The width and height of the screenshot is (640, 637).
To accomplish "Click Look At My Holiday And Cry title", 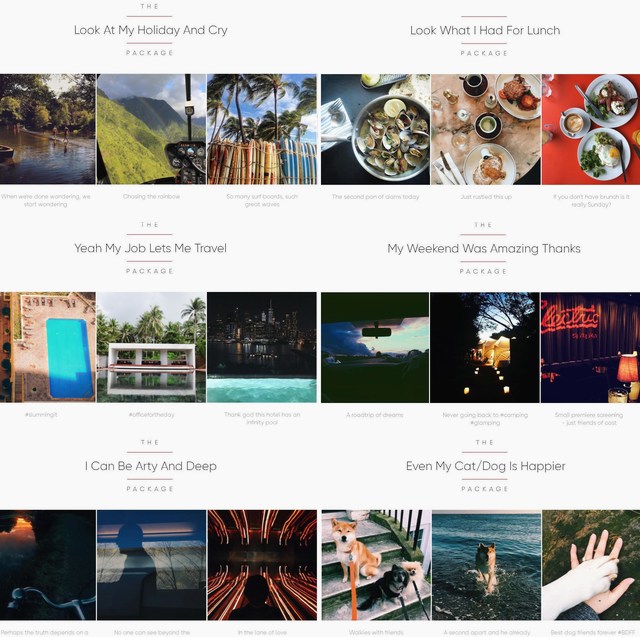I will click(x=151, y=30).
